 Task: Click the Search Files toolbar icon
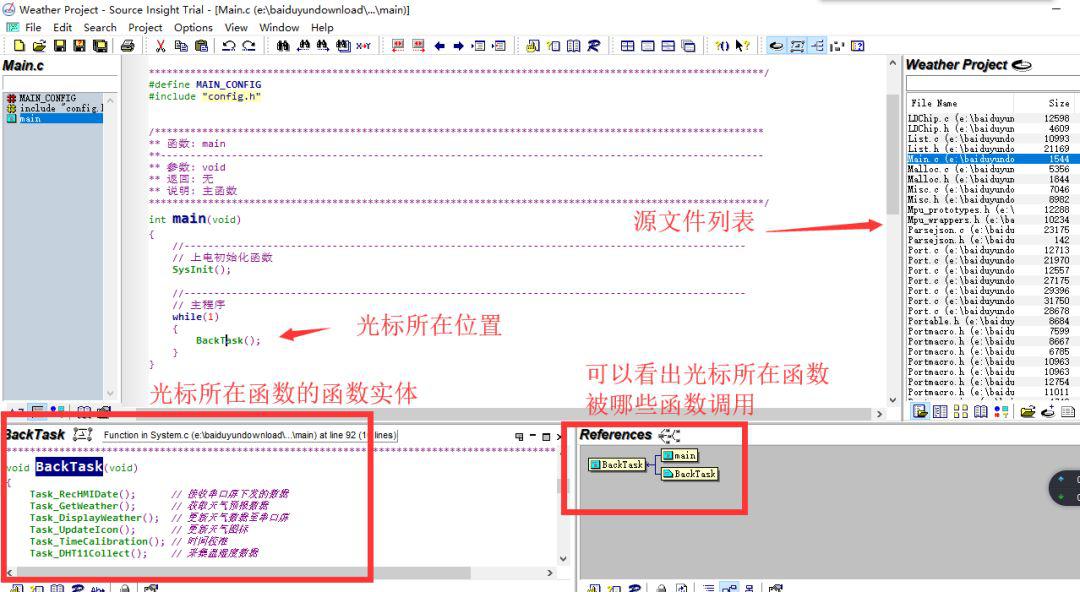pos(343,46)
